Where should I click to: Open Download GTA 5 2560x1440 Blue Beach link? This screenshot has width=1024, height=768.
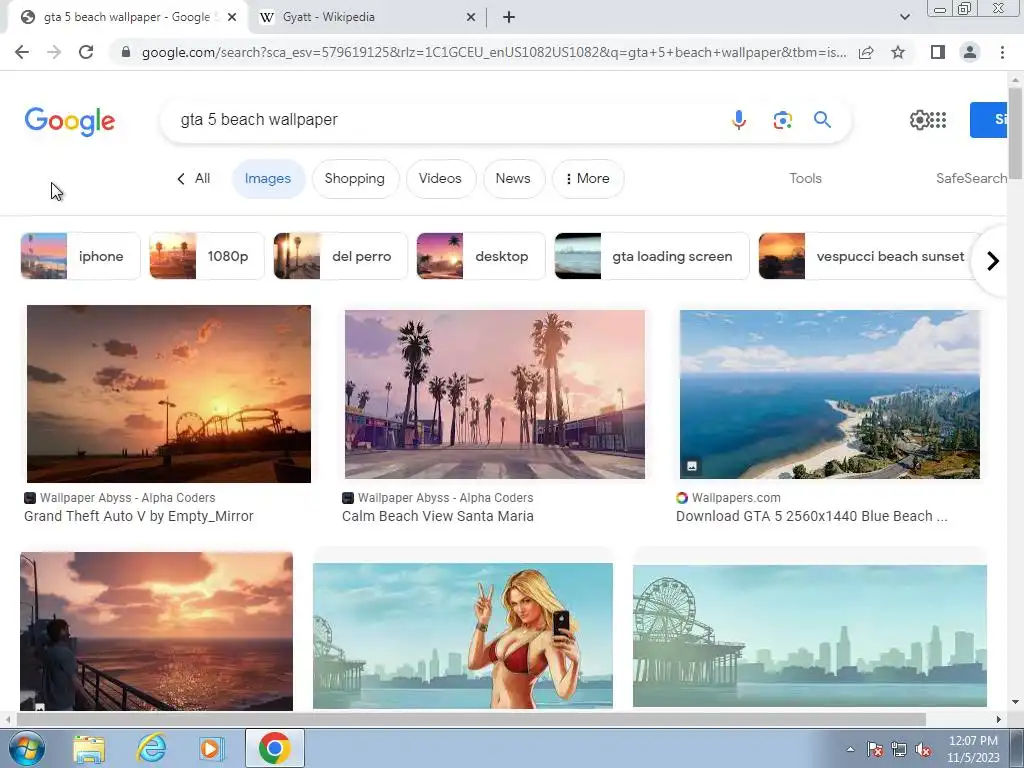click(x=811, y=517)
